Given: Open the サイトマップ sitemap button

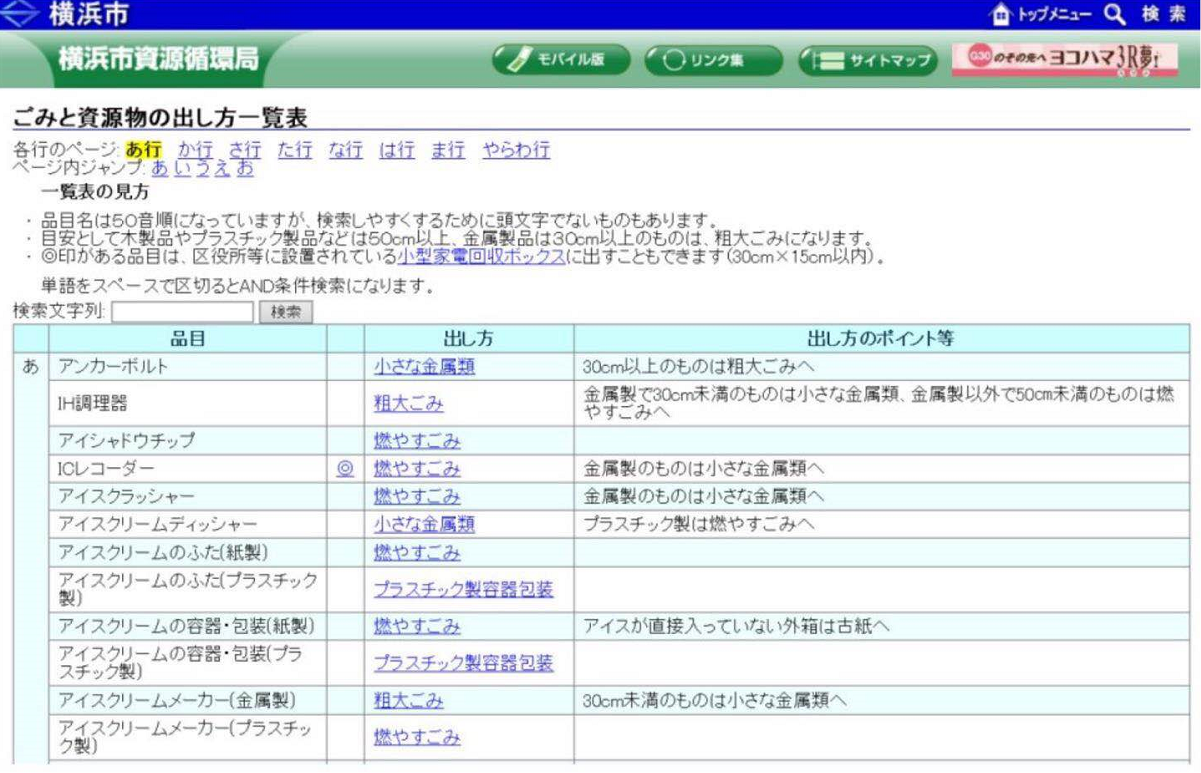Looking at the screenshot, I should point(867,60).
